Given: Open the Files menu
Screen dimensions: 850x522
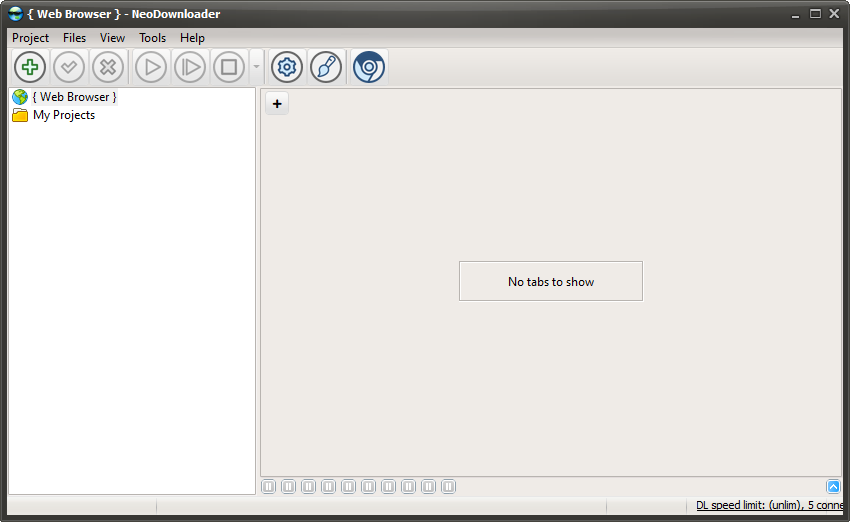Looking at the screenshot, I should point(74,38).
